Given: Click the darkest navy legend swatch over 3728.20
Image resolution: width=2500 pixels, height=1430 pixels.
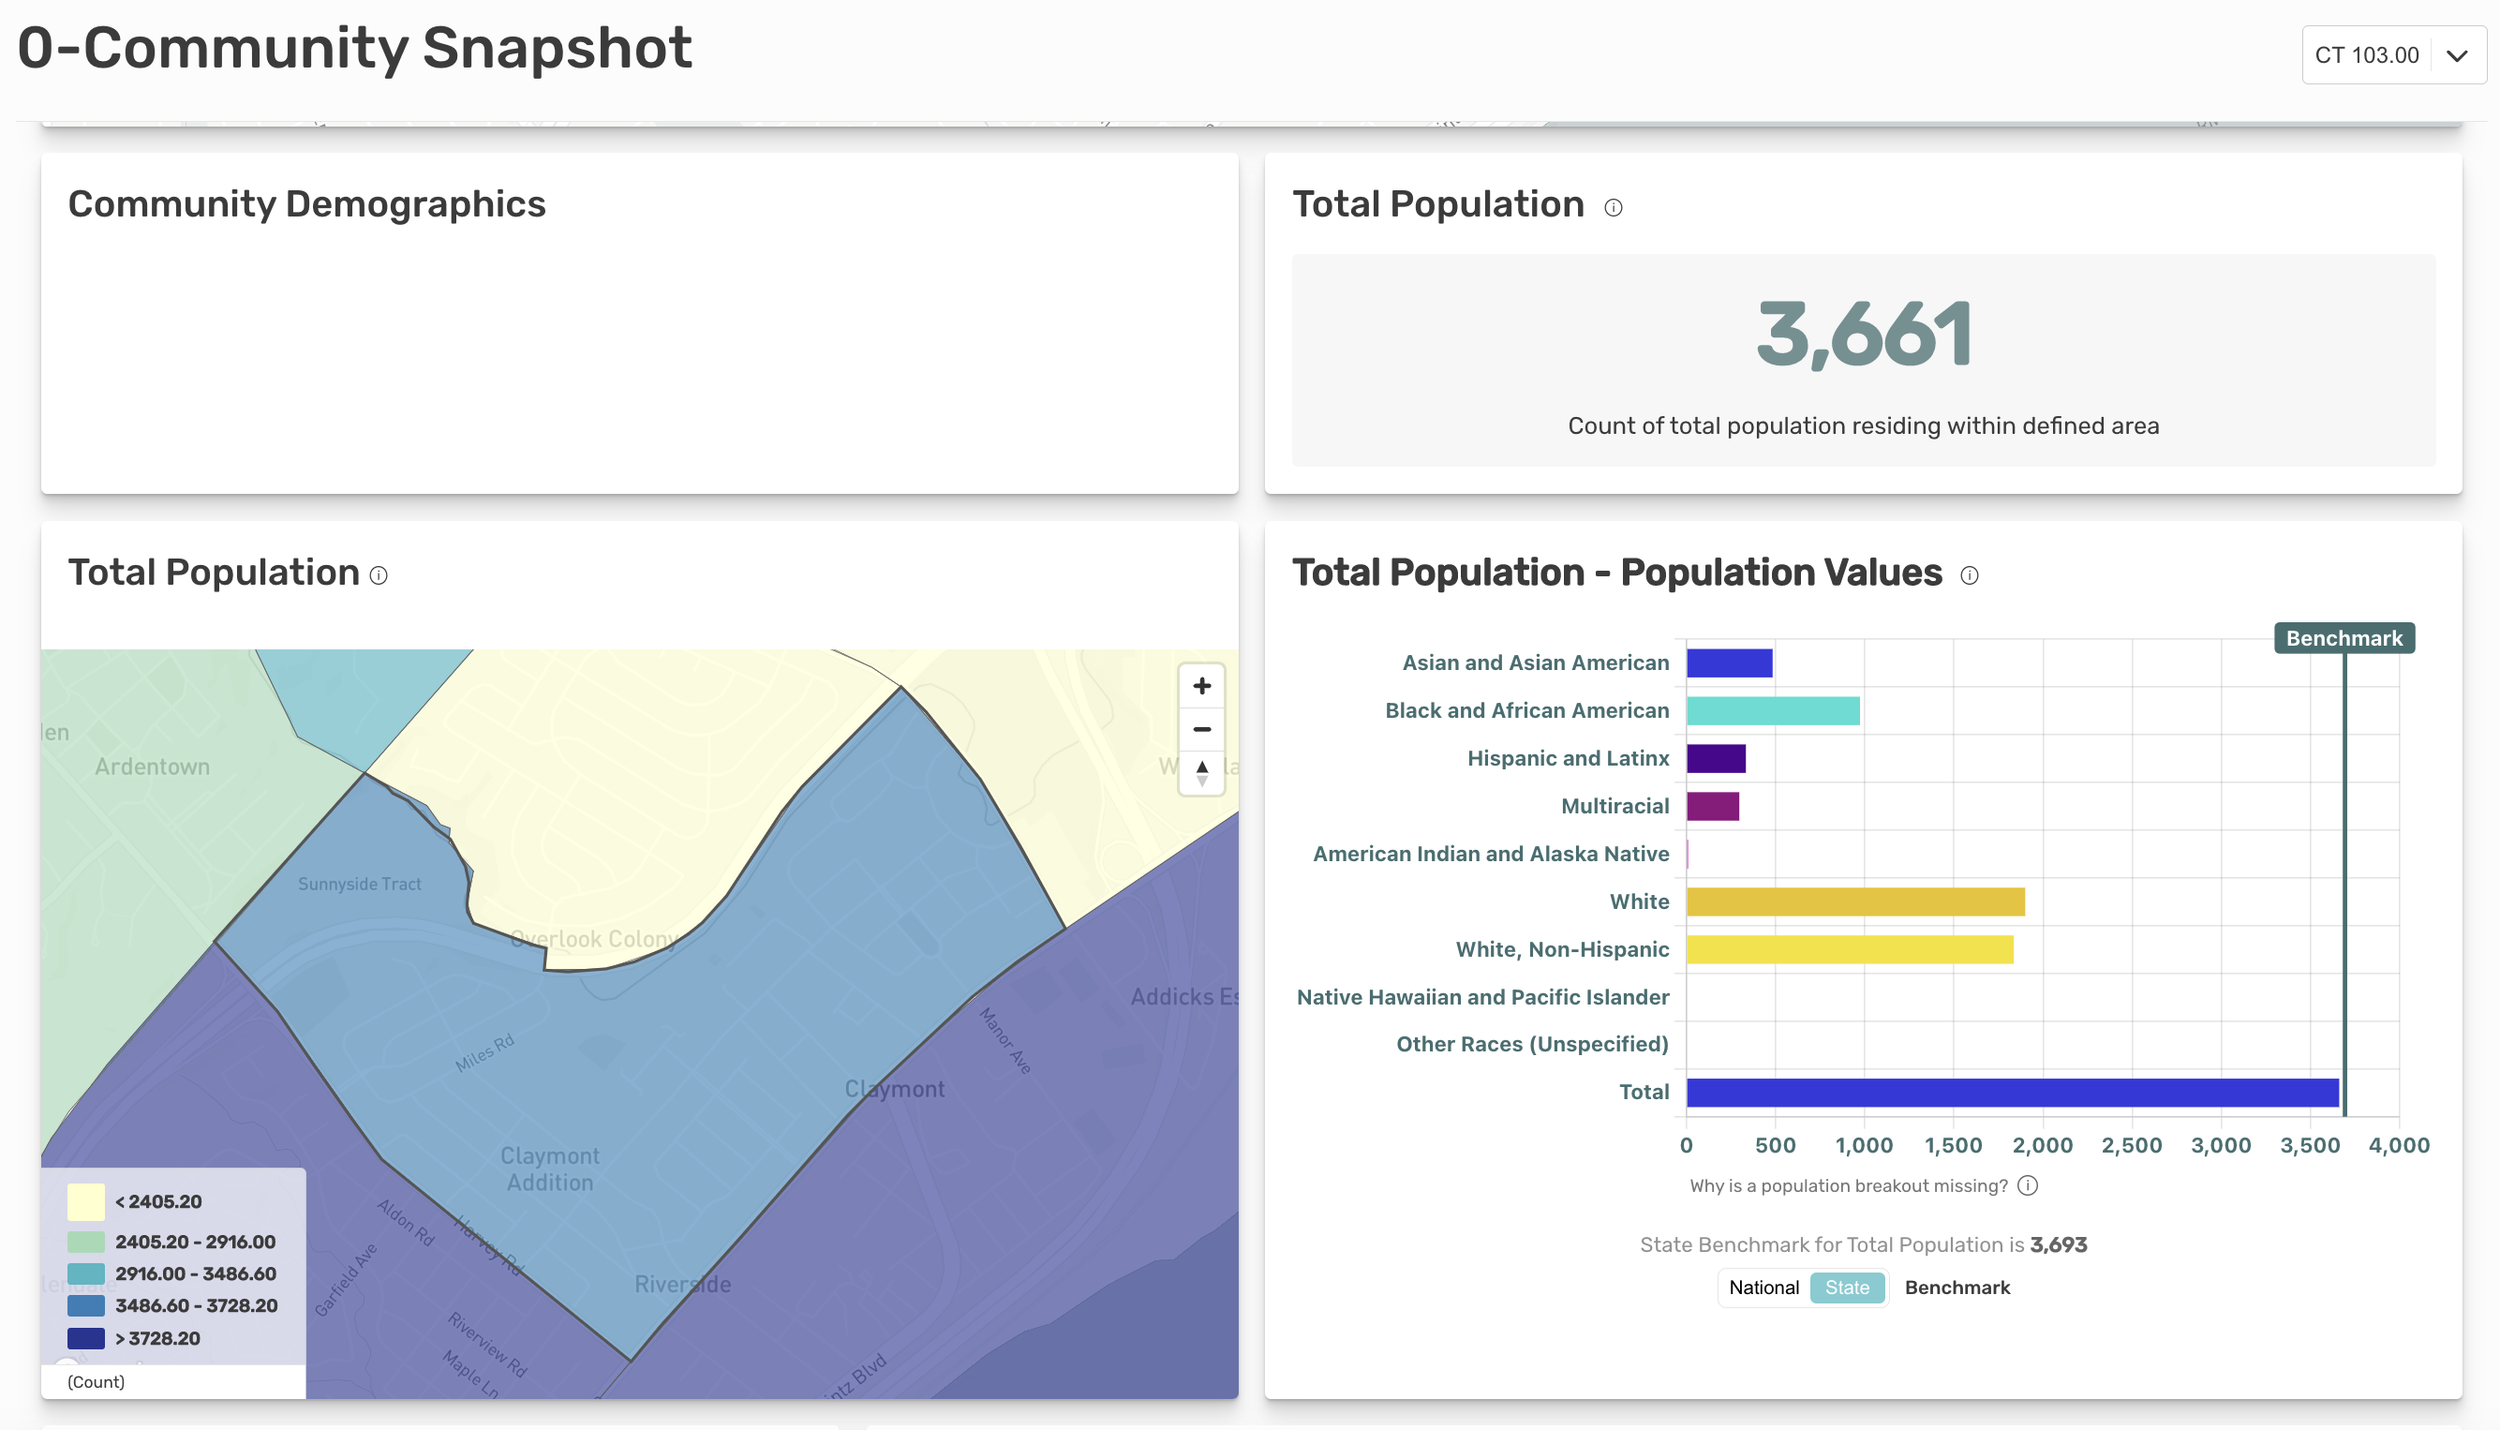Looking at the screenshot, I should [x=86, y=1338].
